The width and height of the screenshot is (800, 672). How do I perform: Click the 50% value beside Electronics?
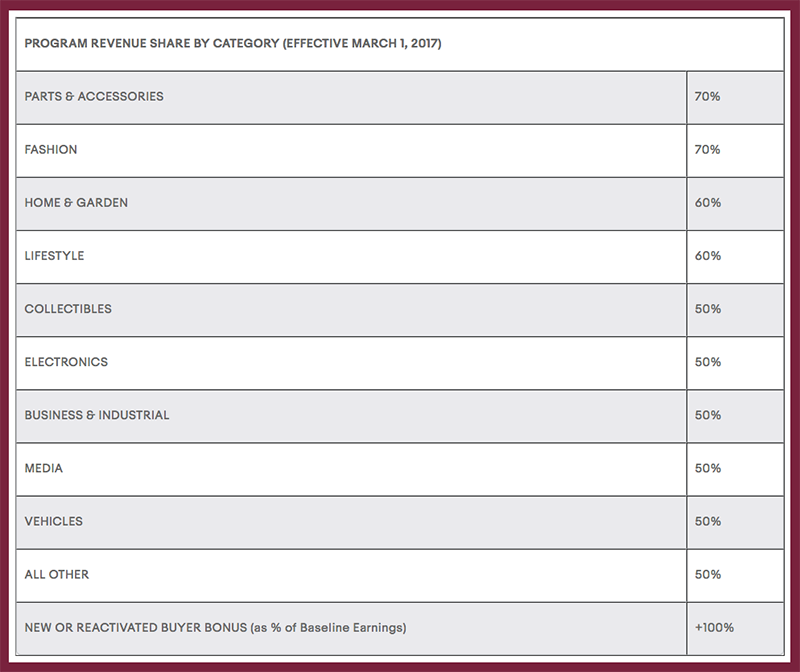(x=707, y=362)
